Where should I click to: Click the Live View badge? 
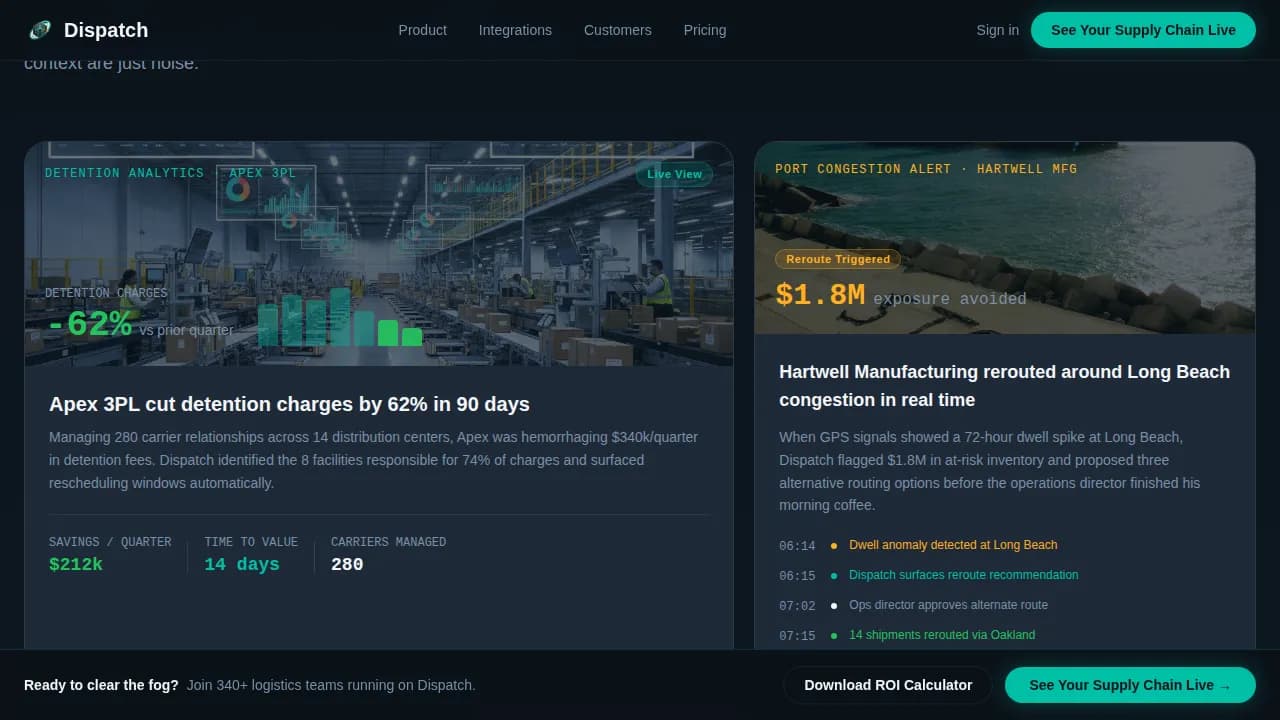point(674,174)
